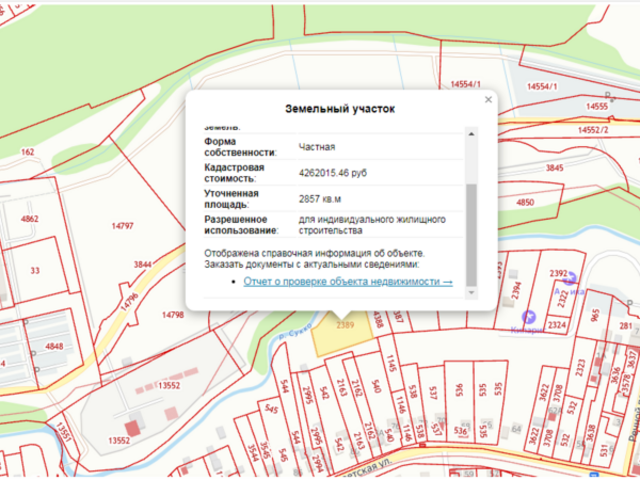640x480 pixels.
Task: Select parcel 14555 on the map
Action: pyautogui.click(x=598, y=105)
